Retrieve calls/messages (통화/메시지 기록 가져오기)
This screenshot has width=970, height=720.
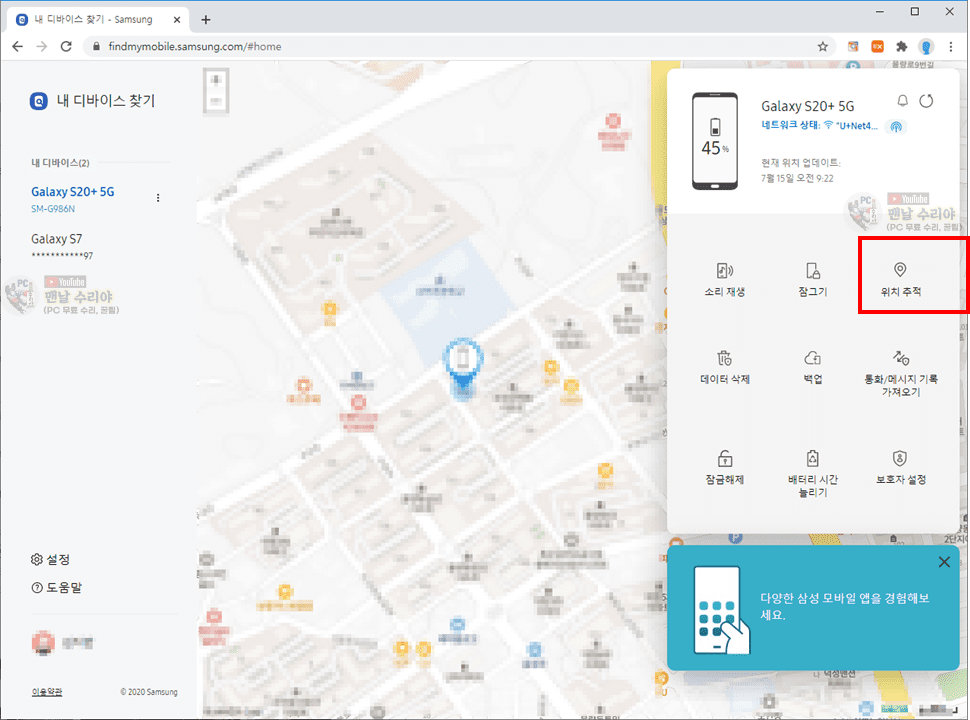coord(901,373)
